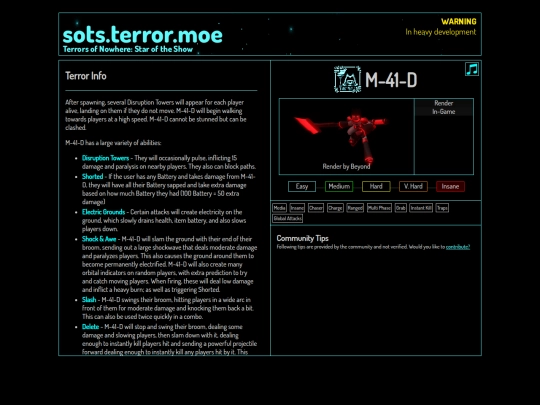Click the Shorted ability name

point(92,177)
